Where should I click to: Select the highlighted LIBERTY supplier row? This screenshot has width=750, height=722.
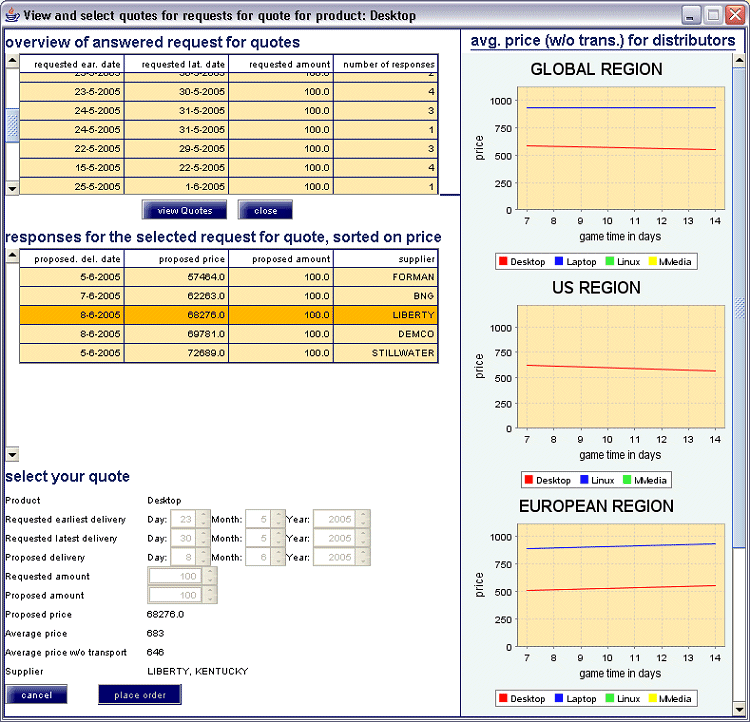coord(229,315)
